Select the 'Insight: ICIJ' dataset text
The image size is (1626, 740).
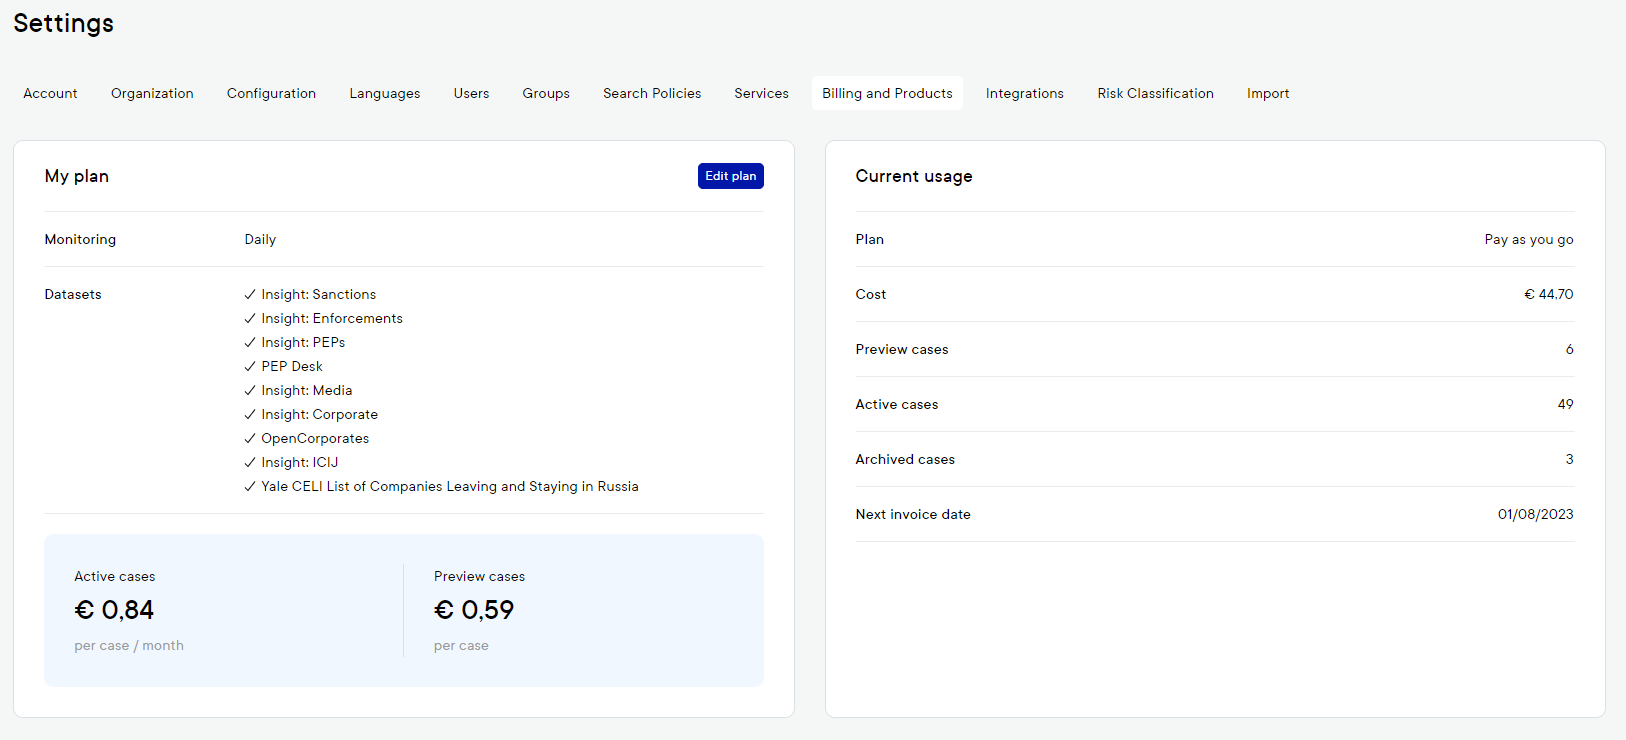[x=300, y=462]
